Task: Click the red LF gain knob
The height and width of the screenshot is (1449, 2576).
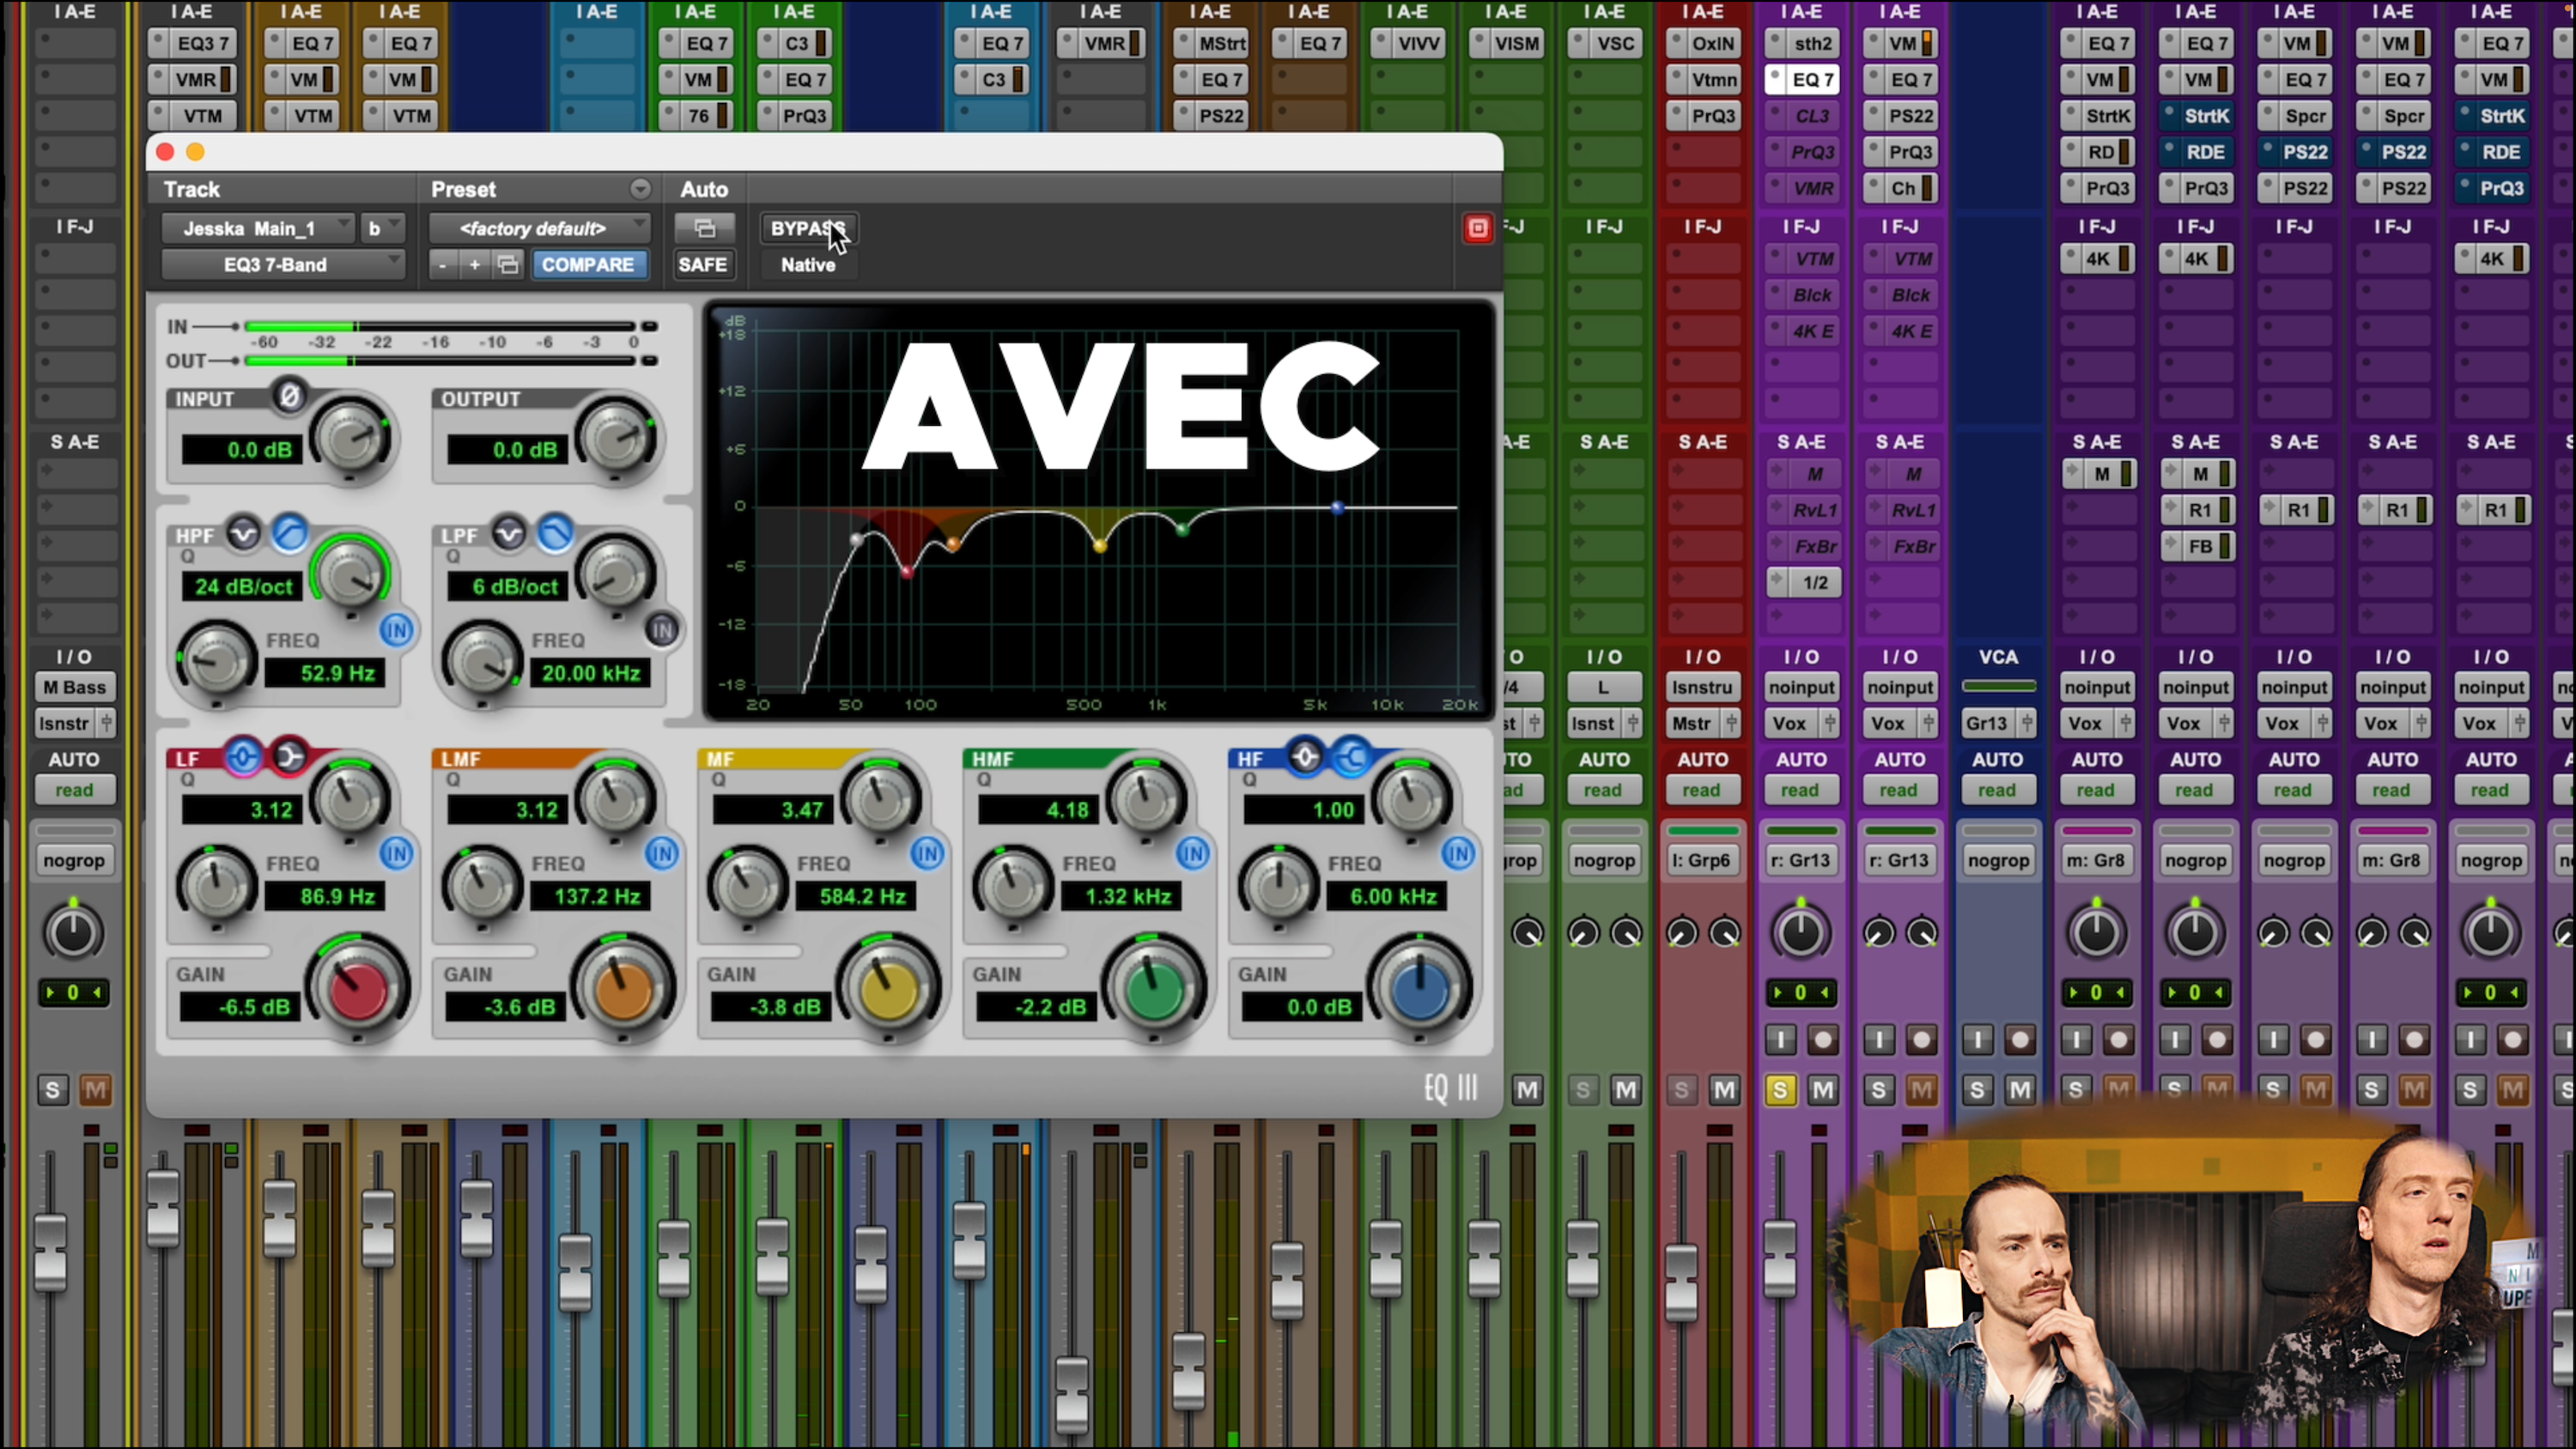Action: [357, 990]
